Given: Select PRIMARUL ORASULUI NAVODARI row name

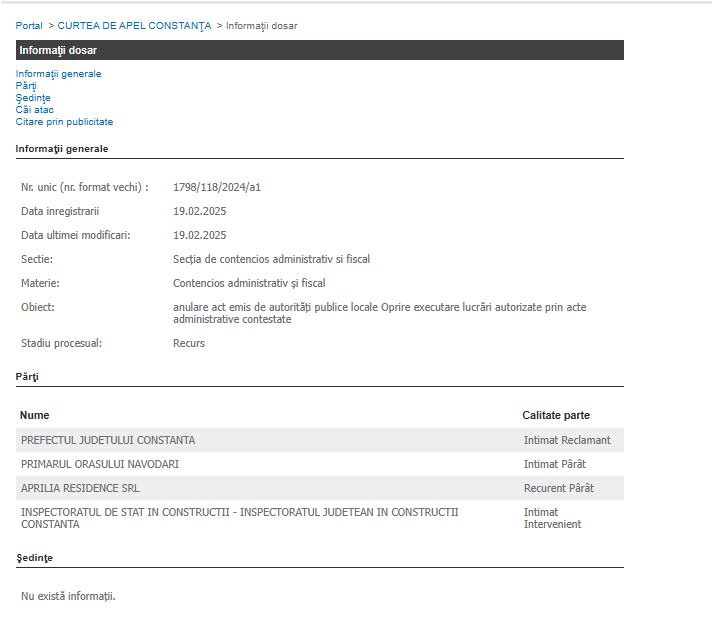Looking at the screenshot, I should pyautogui.click(x=100, y=464).
